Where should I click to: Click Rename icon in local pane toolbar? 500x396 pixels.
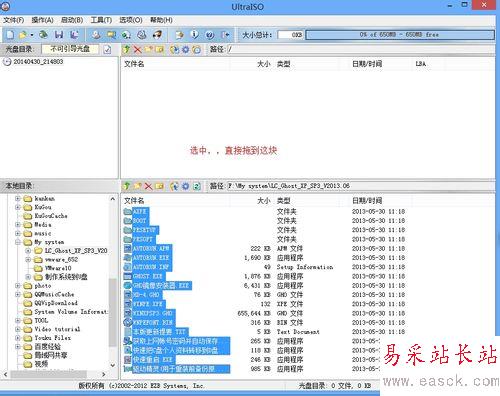[x=159, y=186]
